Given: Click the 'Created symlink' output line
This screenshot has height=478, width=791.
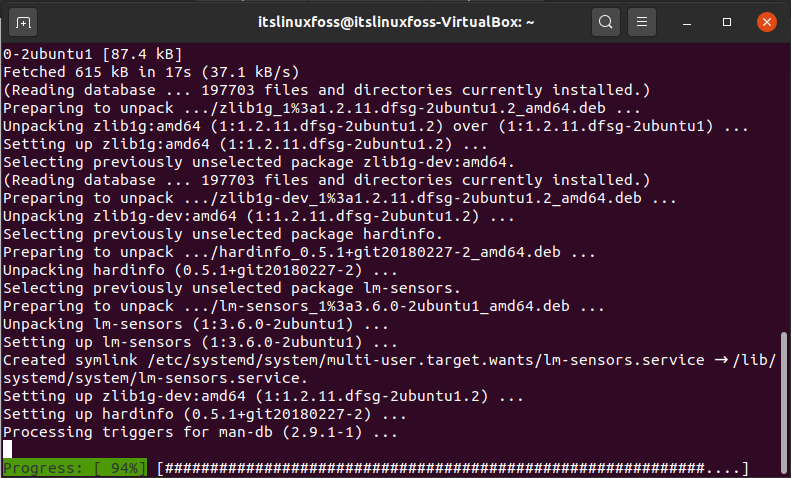Looking at the screenshot, I should (x=389, y=369).
